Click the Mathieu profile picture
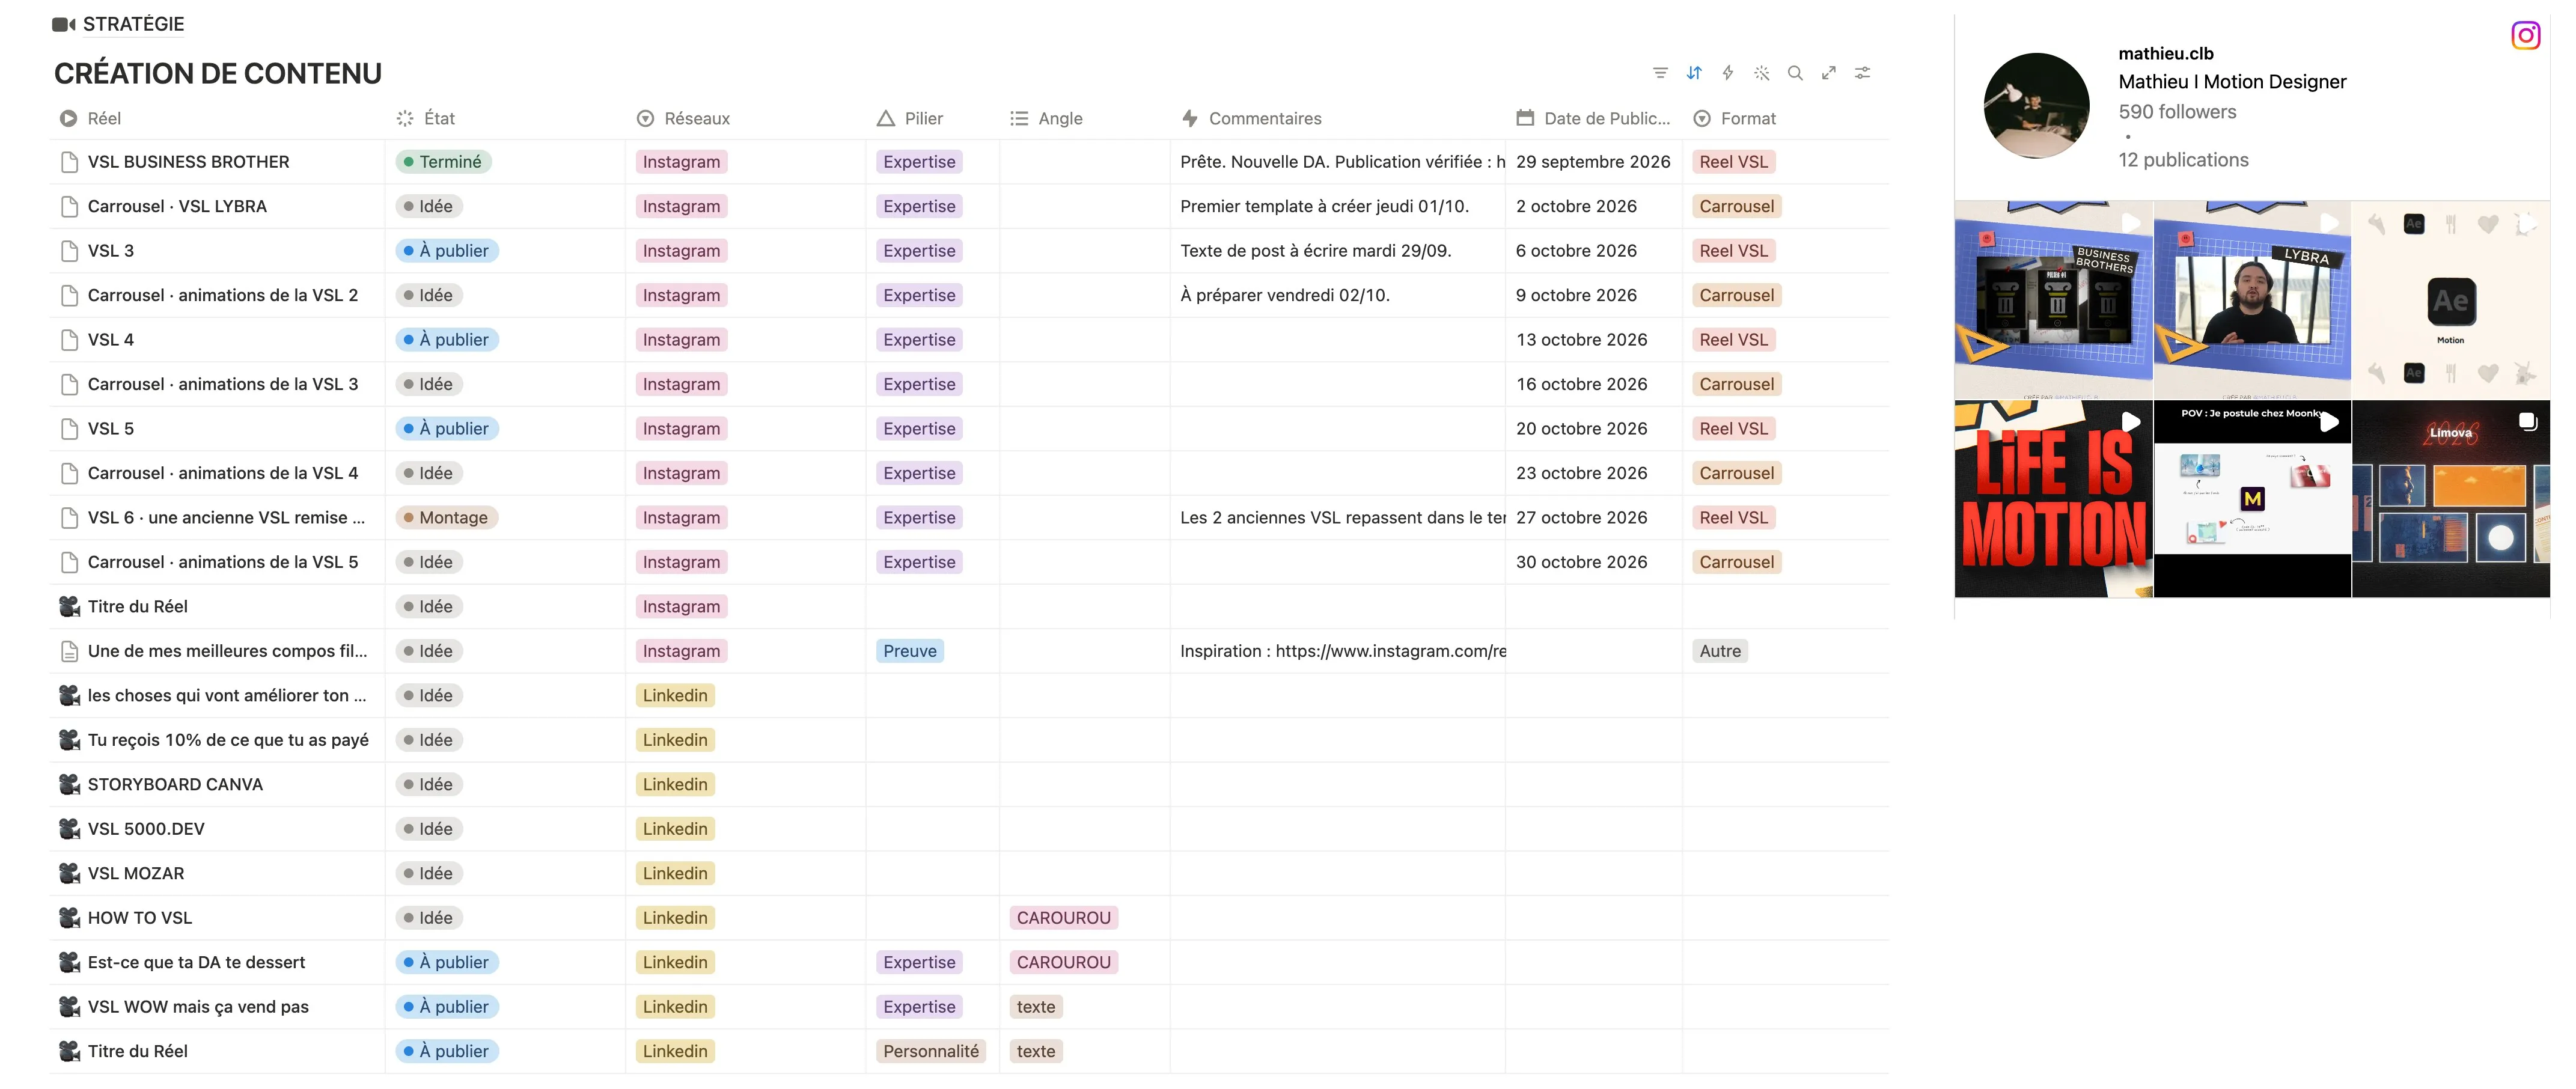Image resolution: width=2576 pixels, height=1089 pixels. (2036, 106)
